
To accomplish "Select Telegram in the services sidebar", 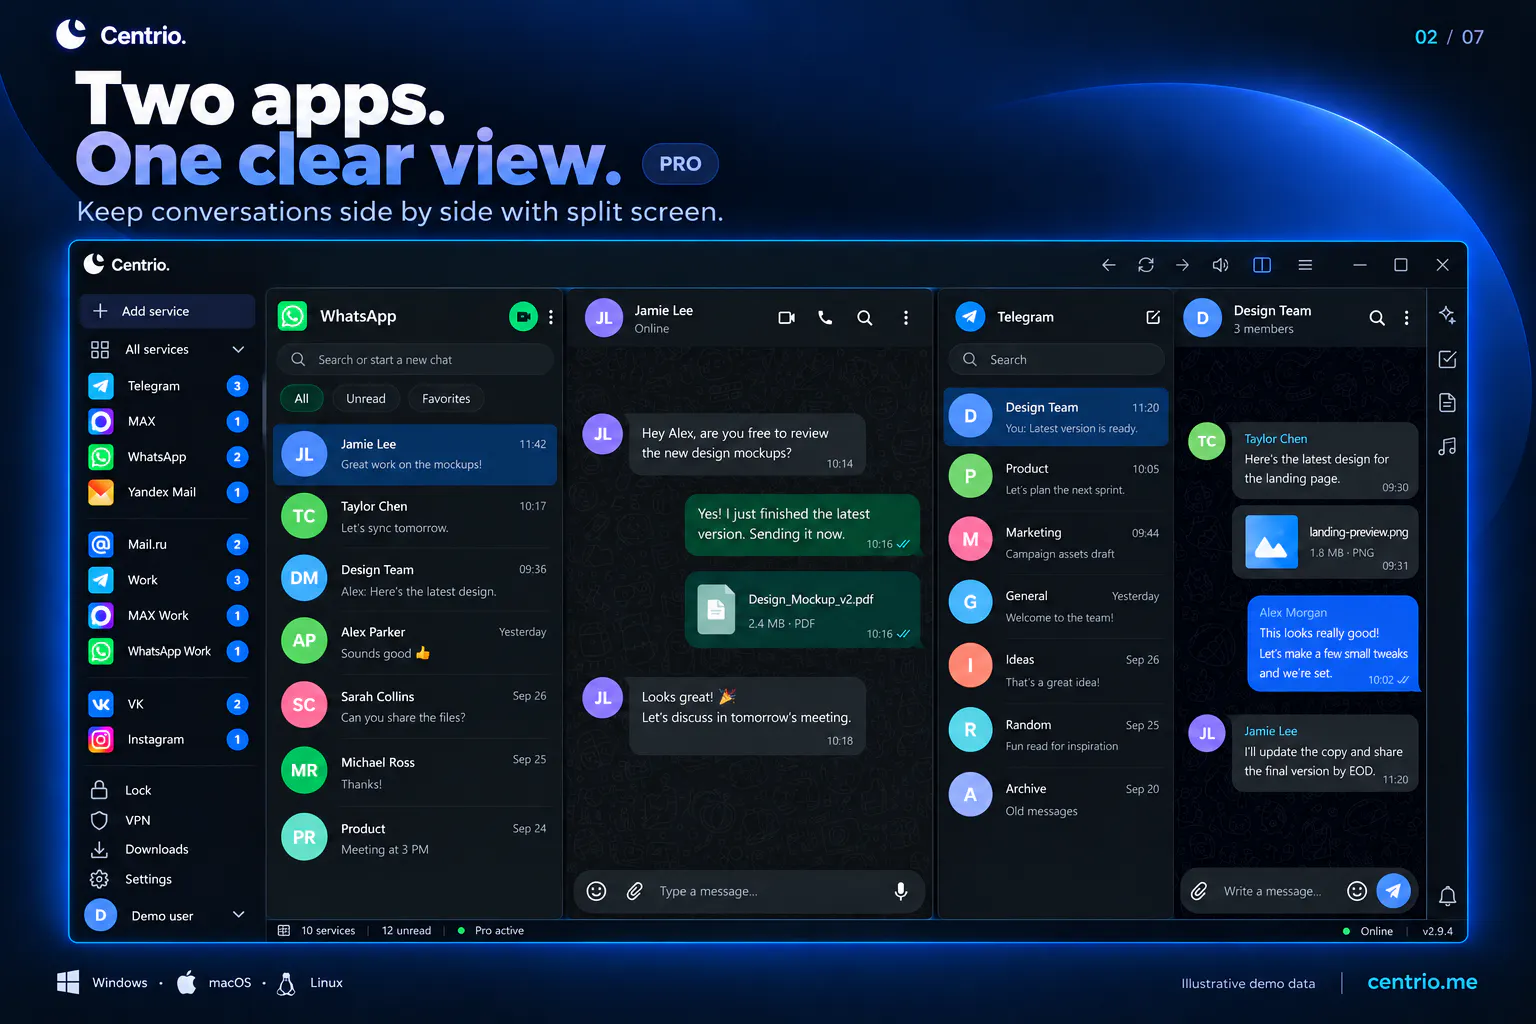I will (x=167, y=386).
